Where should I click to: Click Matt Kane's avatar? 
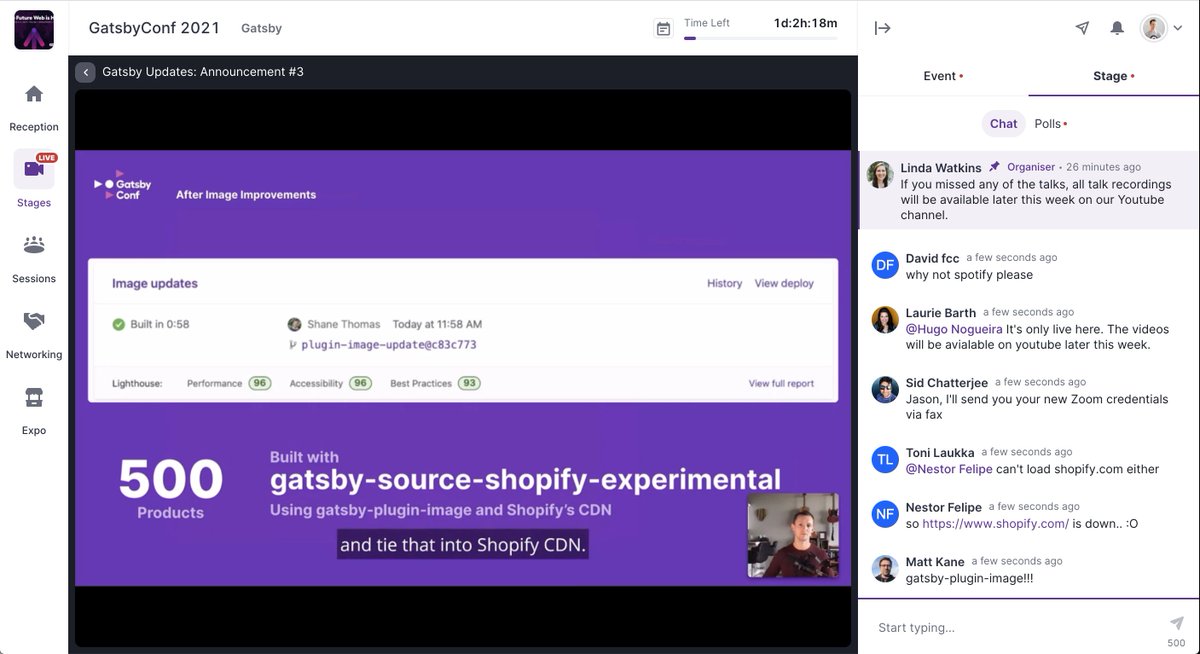[885, 568]
